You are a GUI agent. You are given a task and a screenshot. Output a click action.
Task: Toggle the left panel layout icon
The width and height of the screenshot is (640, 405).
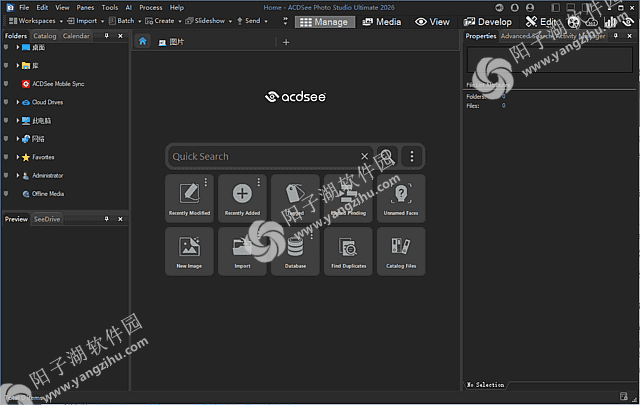point(556,7)
